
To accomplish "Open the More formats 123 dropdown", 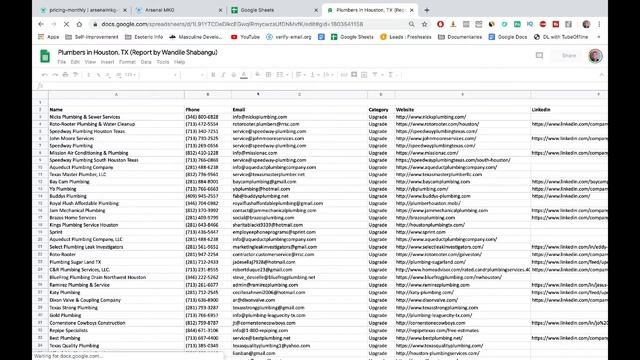I will coord(130,75).
